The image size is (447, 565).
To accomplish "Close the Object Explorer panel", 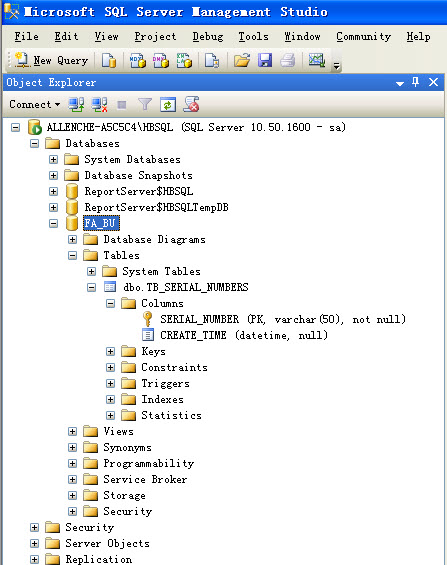I will (x=433, y=83).
